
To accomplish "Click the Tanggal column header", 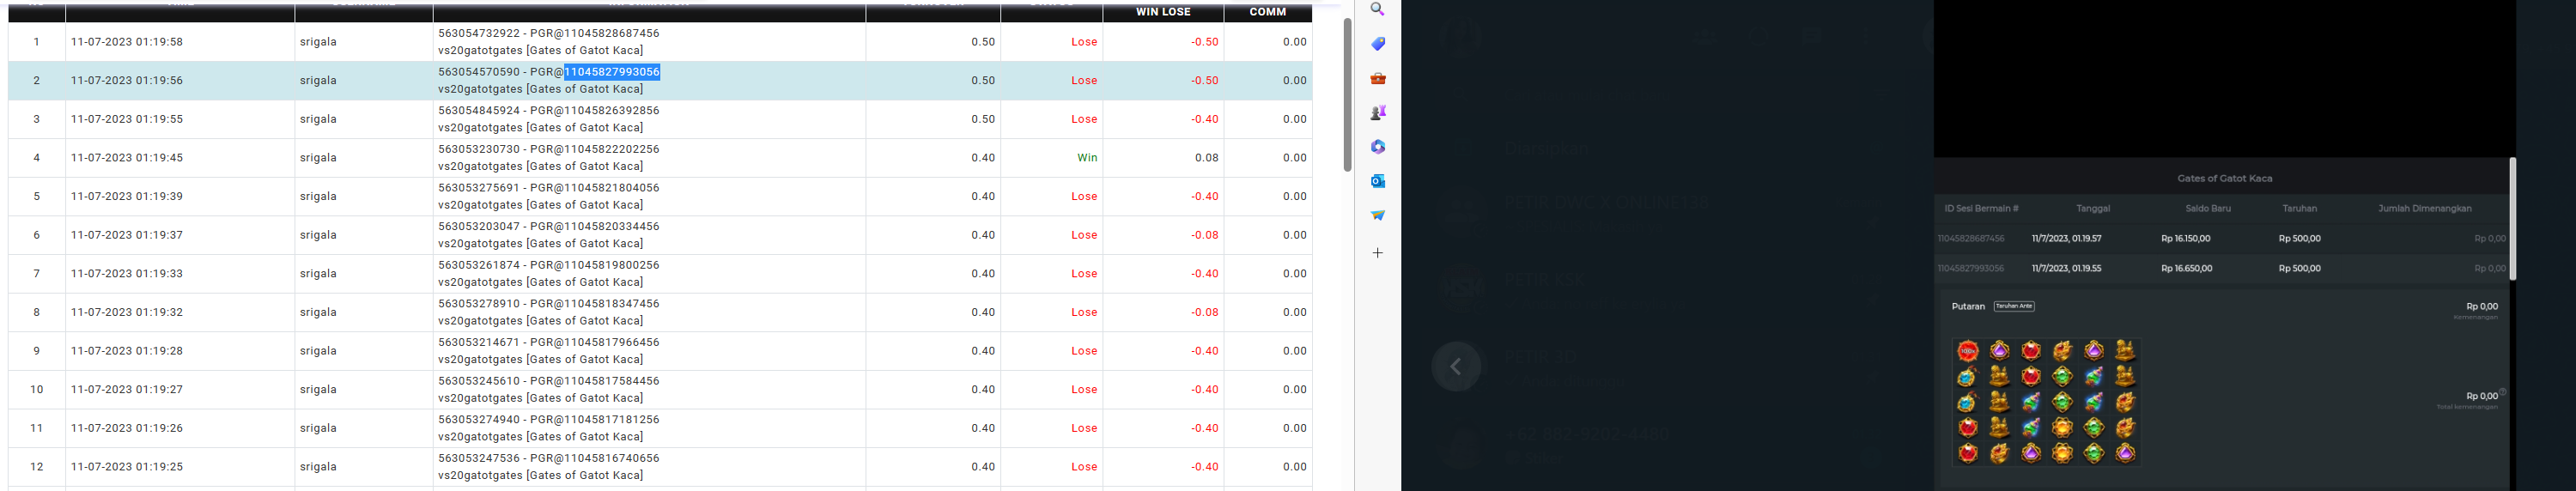I will pyautogui.click(x=2093, y=208).
